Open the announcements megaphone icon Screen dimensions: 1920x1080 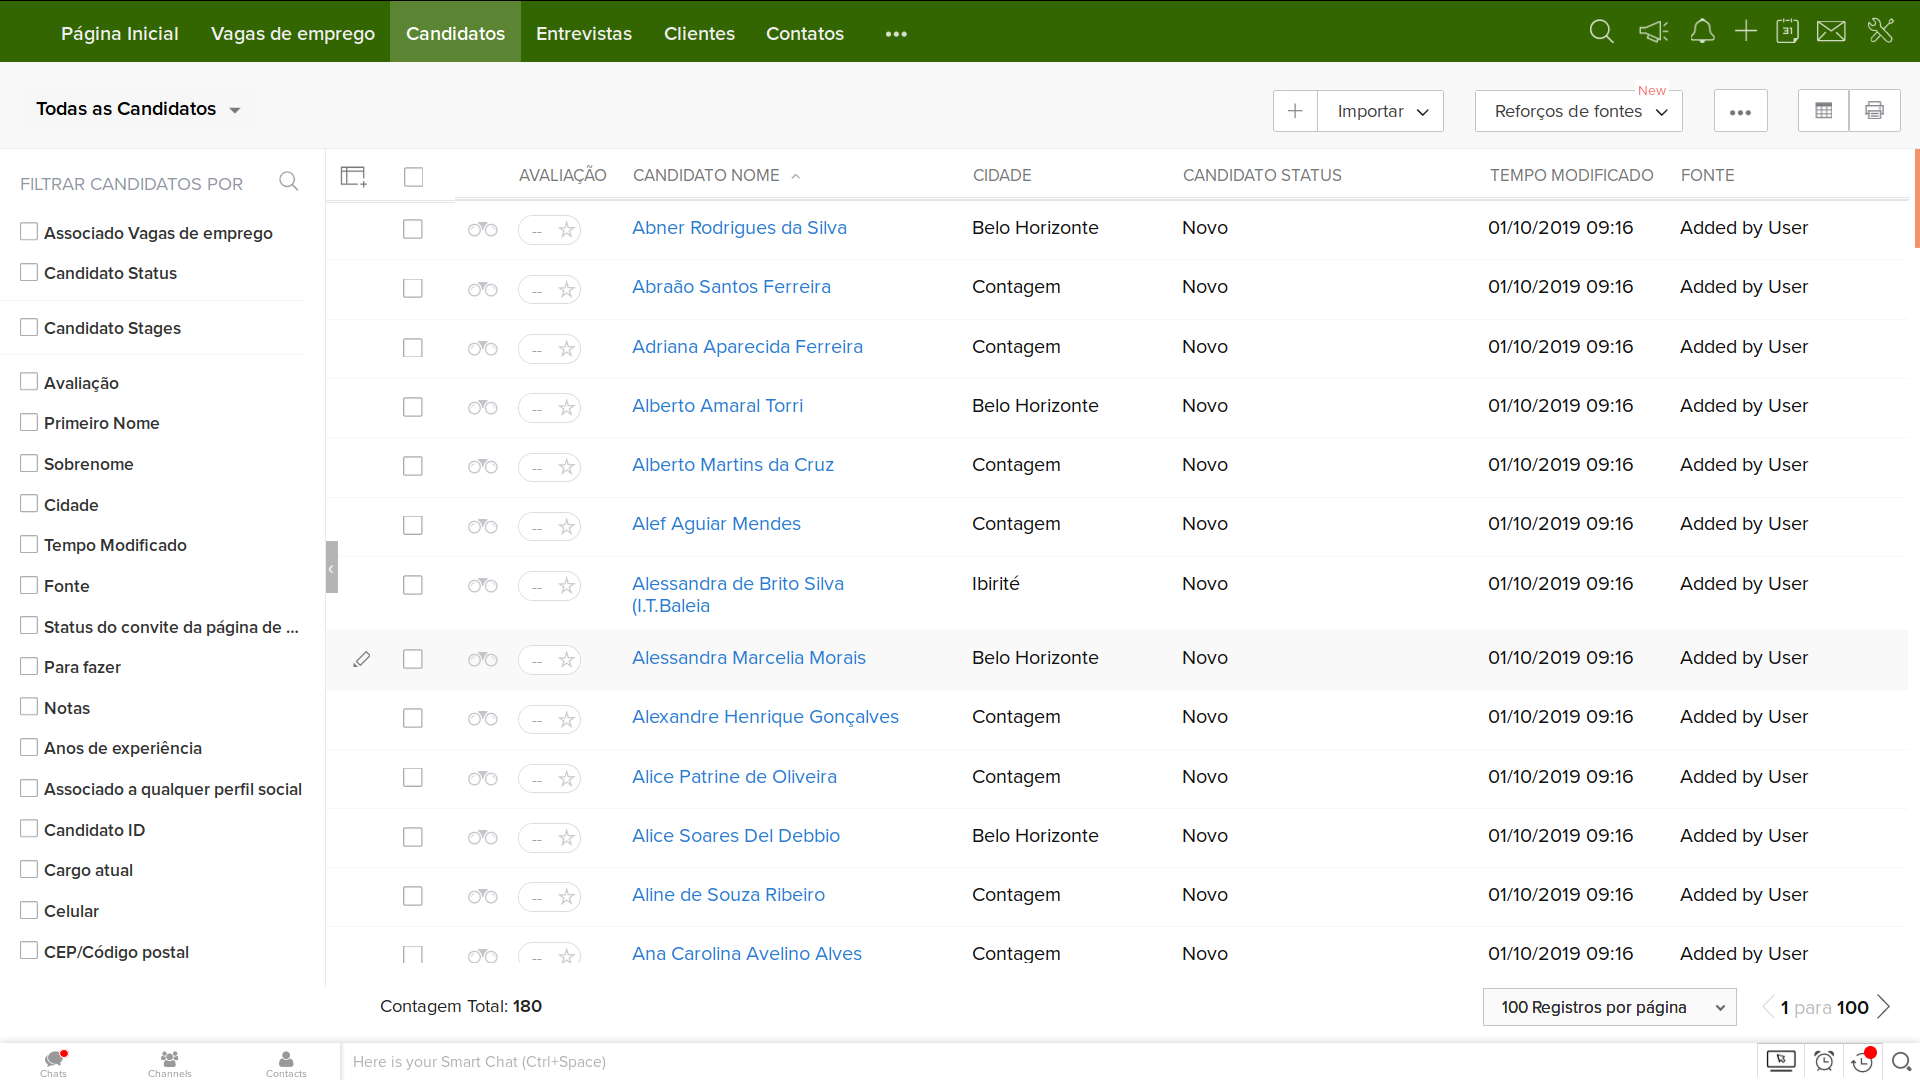(x=1653, y=32)
